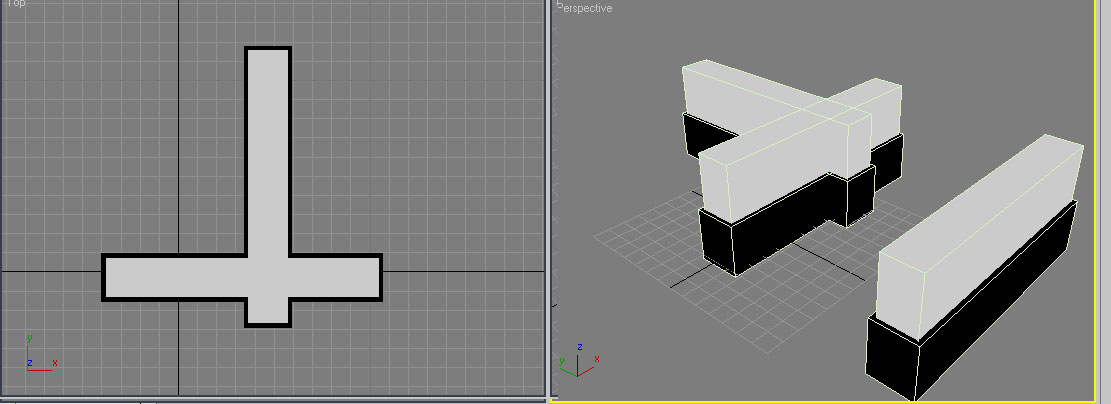Click the junction where the T-shape bars meet

click(x=268, y=277)
